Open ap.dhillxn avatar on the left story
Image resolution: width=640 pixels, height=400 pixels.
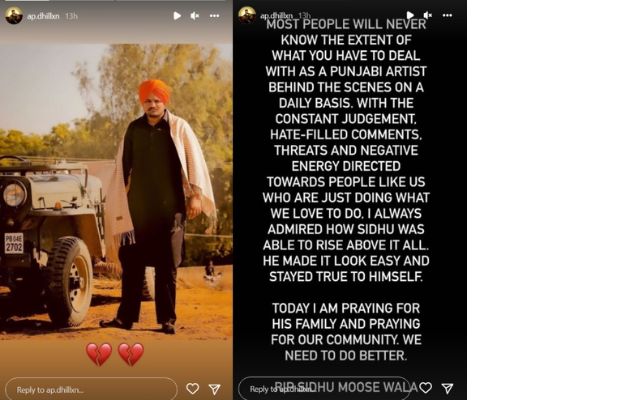(x=14, y=16)
